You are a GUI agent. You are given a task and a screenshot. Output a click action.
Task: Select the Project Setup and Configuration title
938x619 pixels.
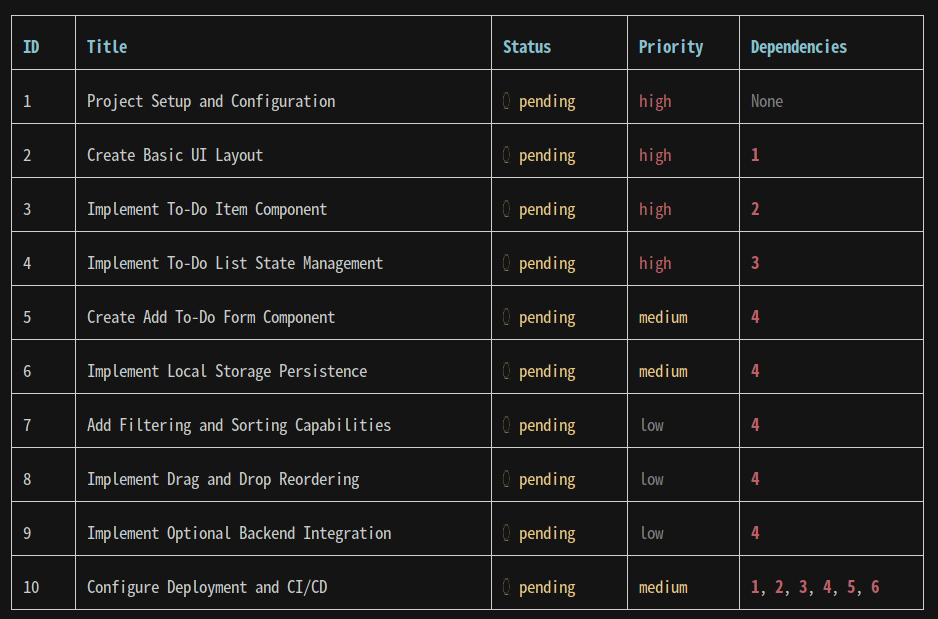pyautogui.click(x=211, y=101)
